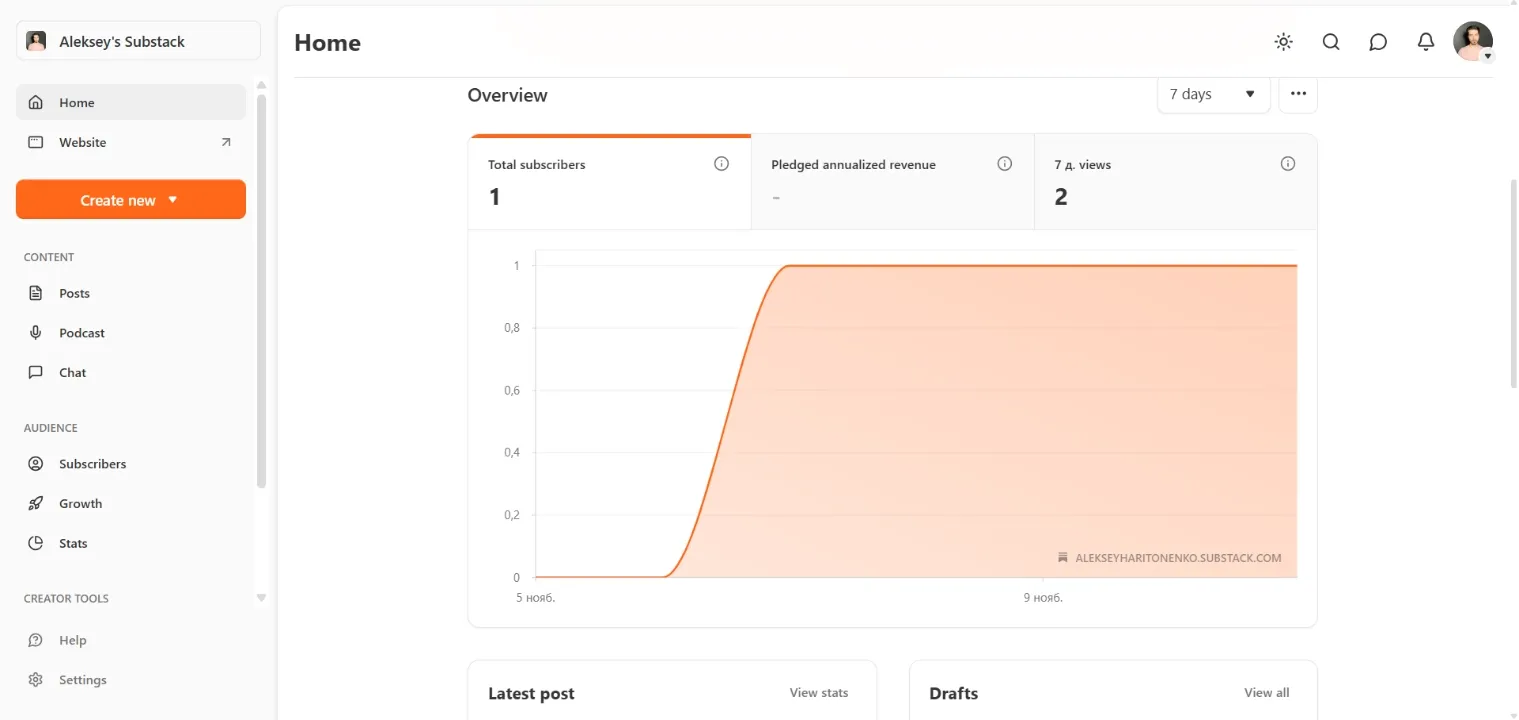Select the 7 д. views tab
The image size is (1519, 720).
[1176, 182]
